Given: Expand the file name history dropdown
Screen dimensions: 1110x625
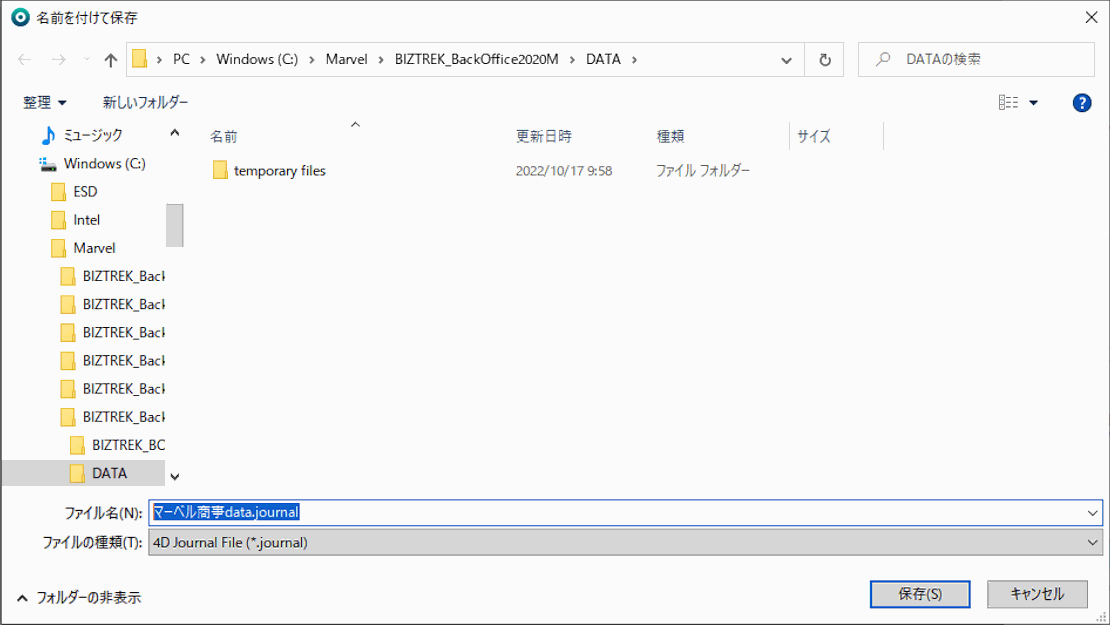Looking at the screenshot, I should point(1092,512).
